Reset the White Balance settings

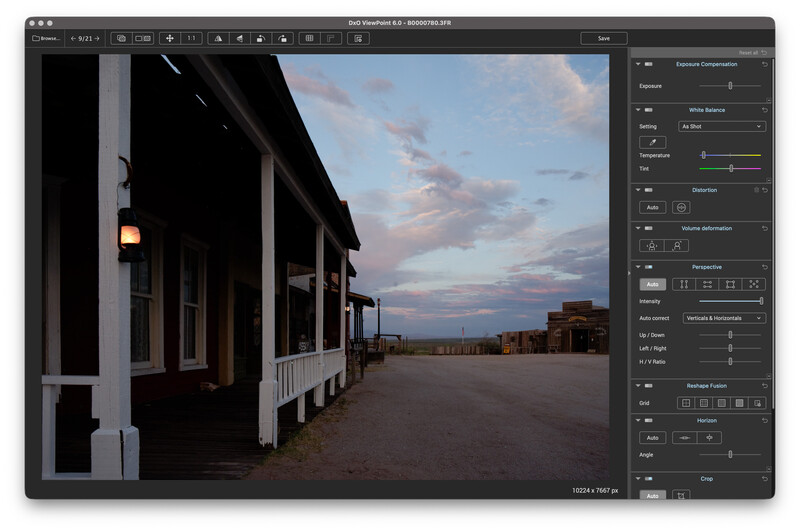point(765,110)
